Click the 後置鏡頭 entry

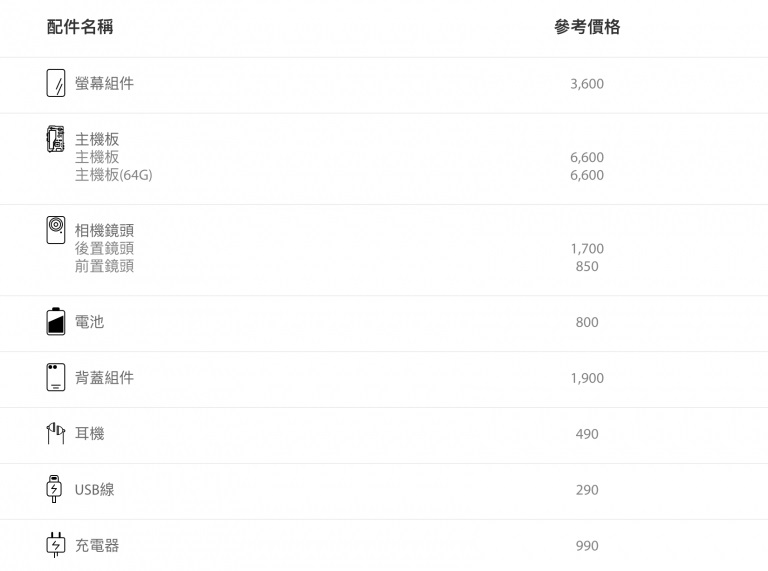pyautogui.click(x=104, y=248)
